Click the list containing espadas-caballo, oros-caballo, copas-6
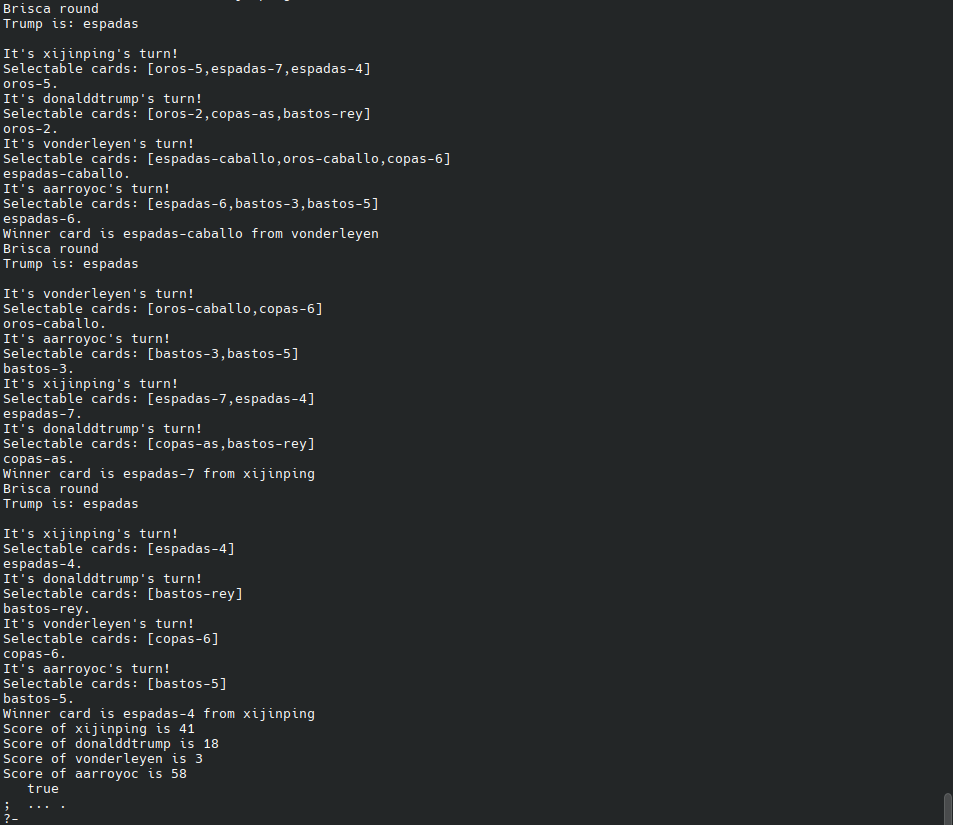 [299, 159]
